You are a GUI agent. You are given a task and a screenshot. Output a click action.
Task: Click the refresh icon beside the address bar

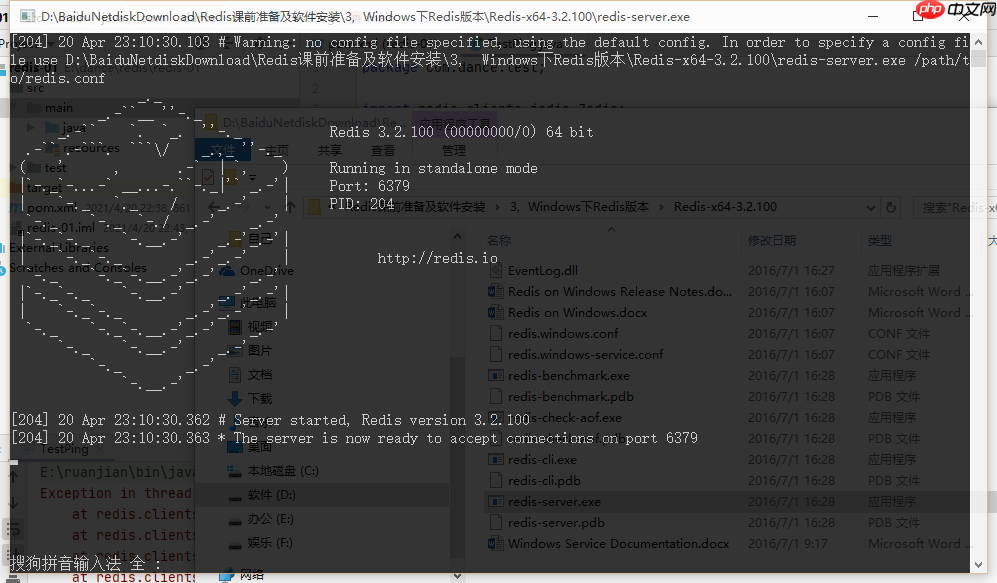pos(889,207)
